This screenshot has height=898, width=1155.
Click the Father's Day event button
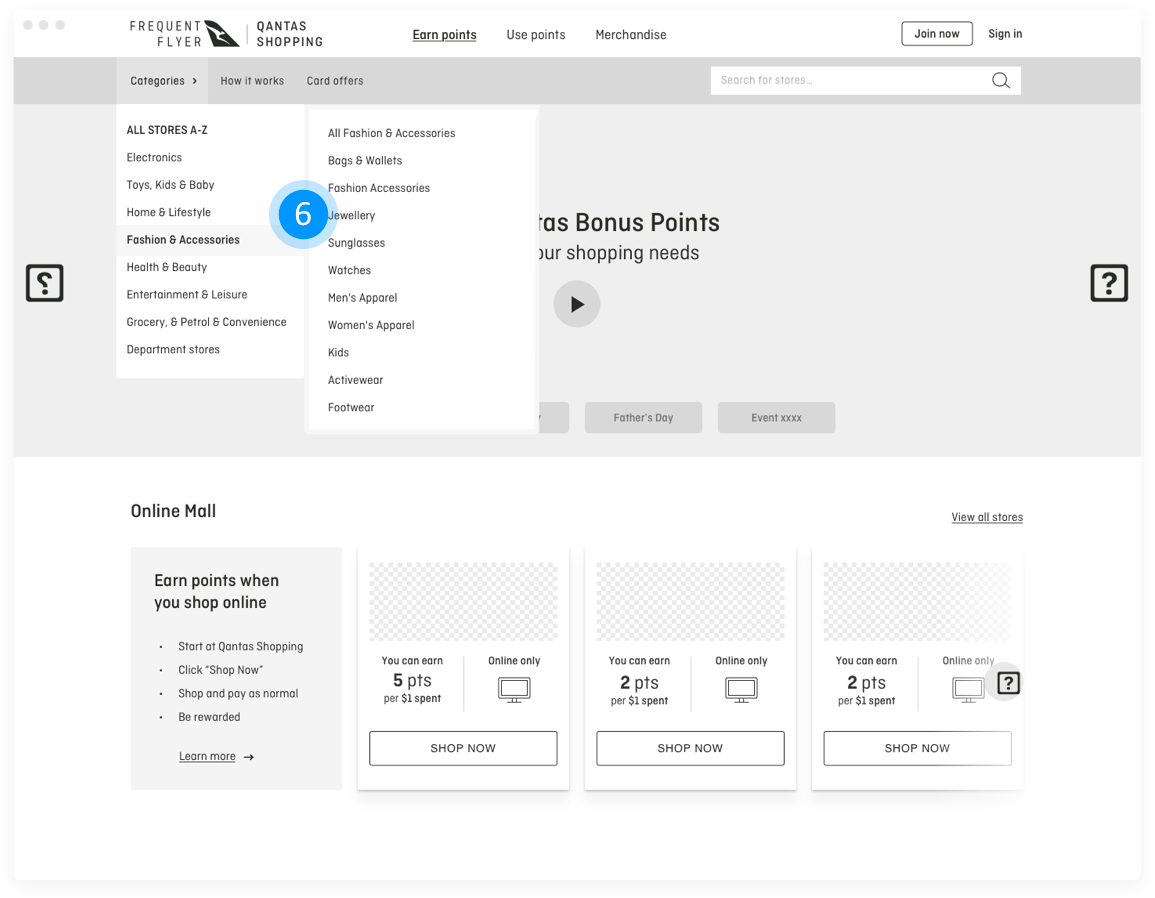point(643,418)
